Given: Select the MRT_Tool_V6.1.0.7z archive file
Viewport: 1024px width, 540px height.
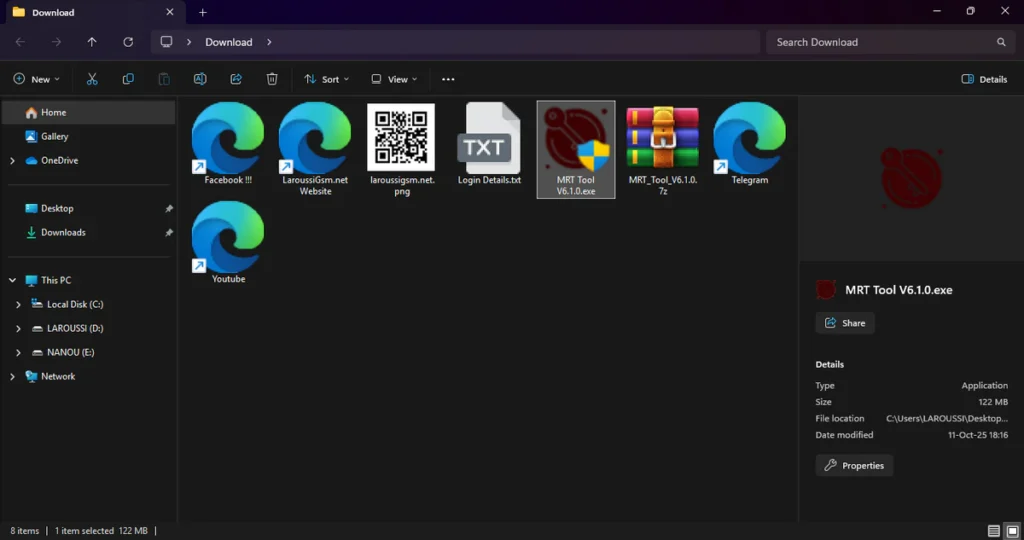Looking at the screenshot, I should (x=662, y=149).
